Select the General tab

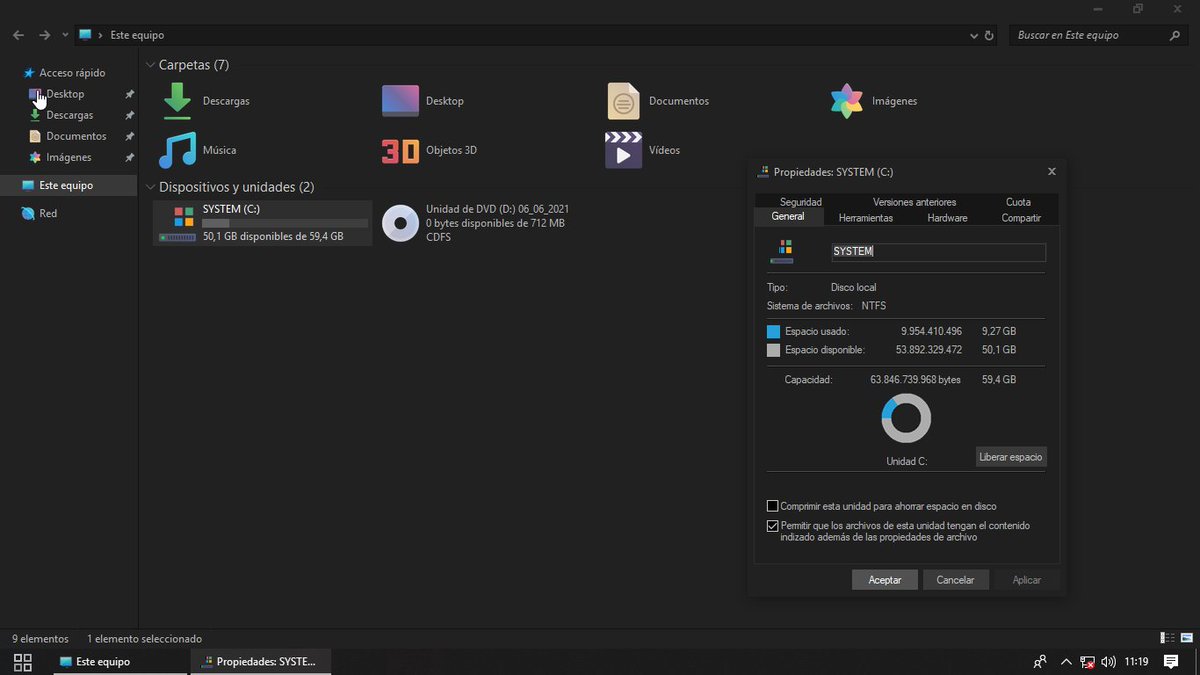(788, 216)
